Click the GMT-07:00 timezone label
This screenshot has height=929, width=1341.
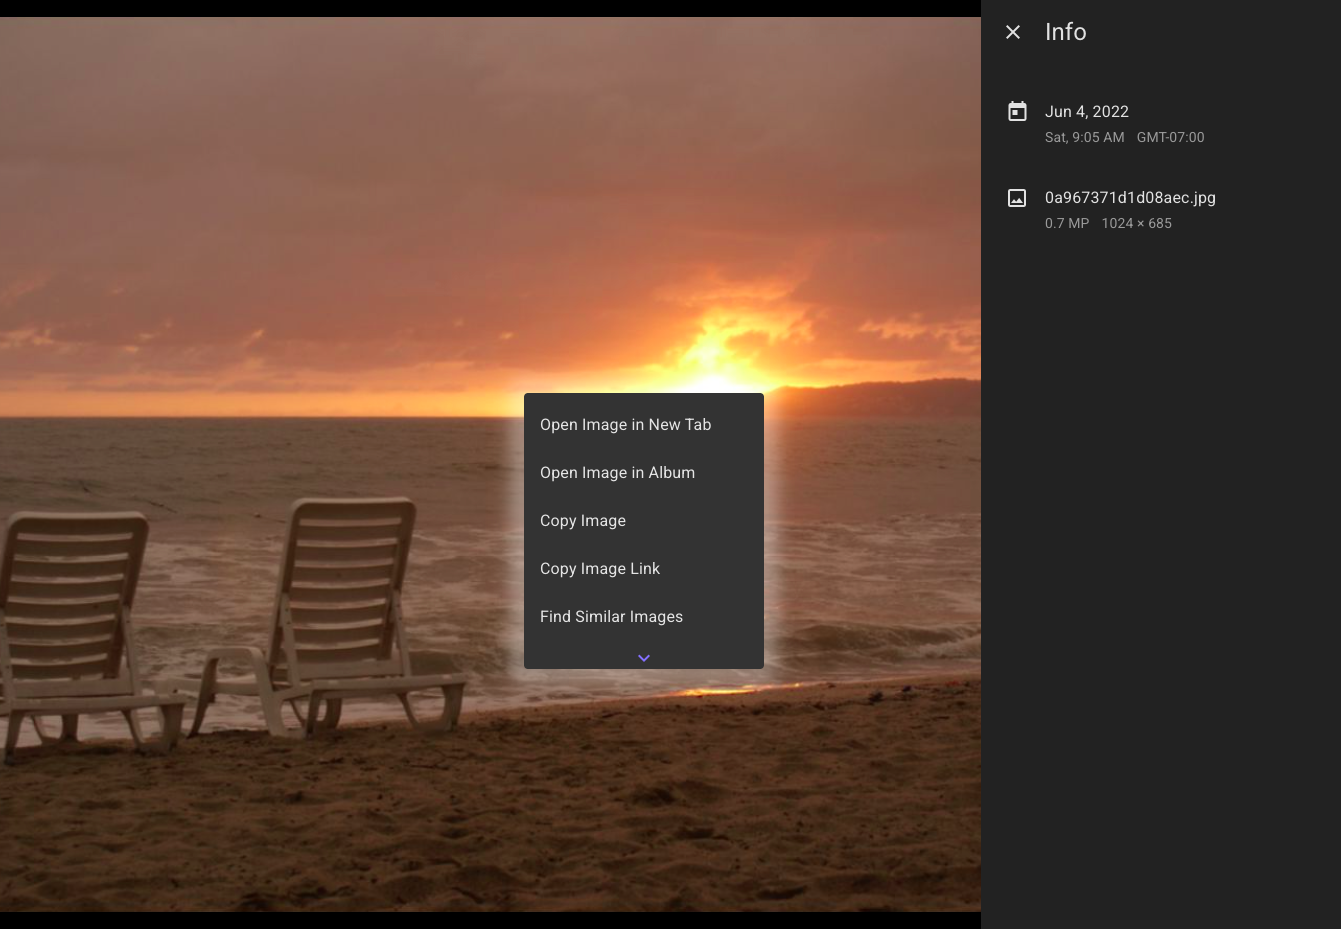[x=1170, y=137]
